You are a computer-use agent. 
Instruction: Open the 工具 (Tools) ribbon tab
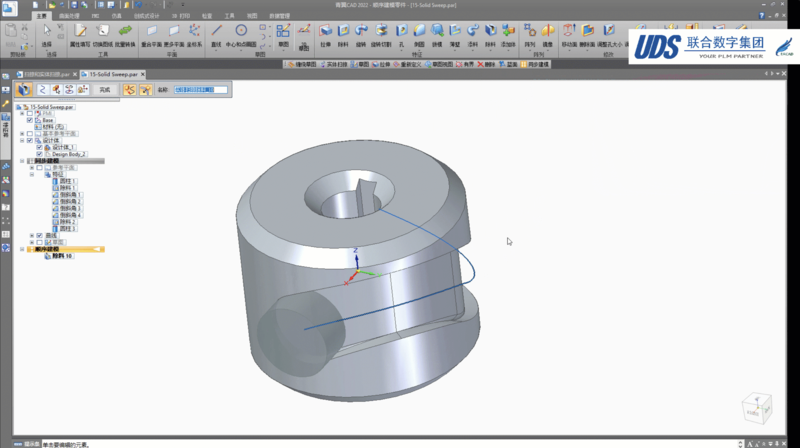point(230,16)
